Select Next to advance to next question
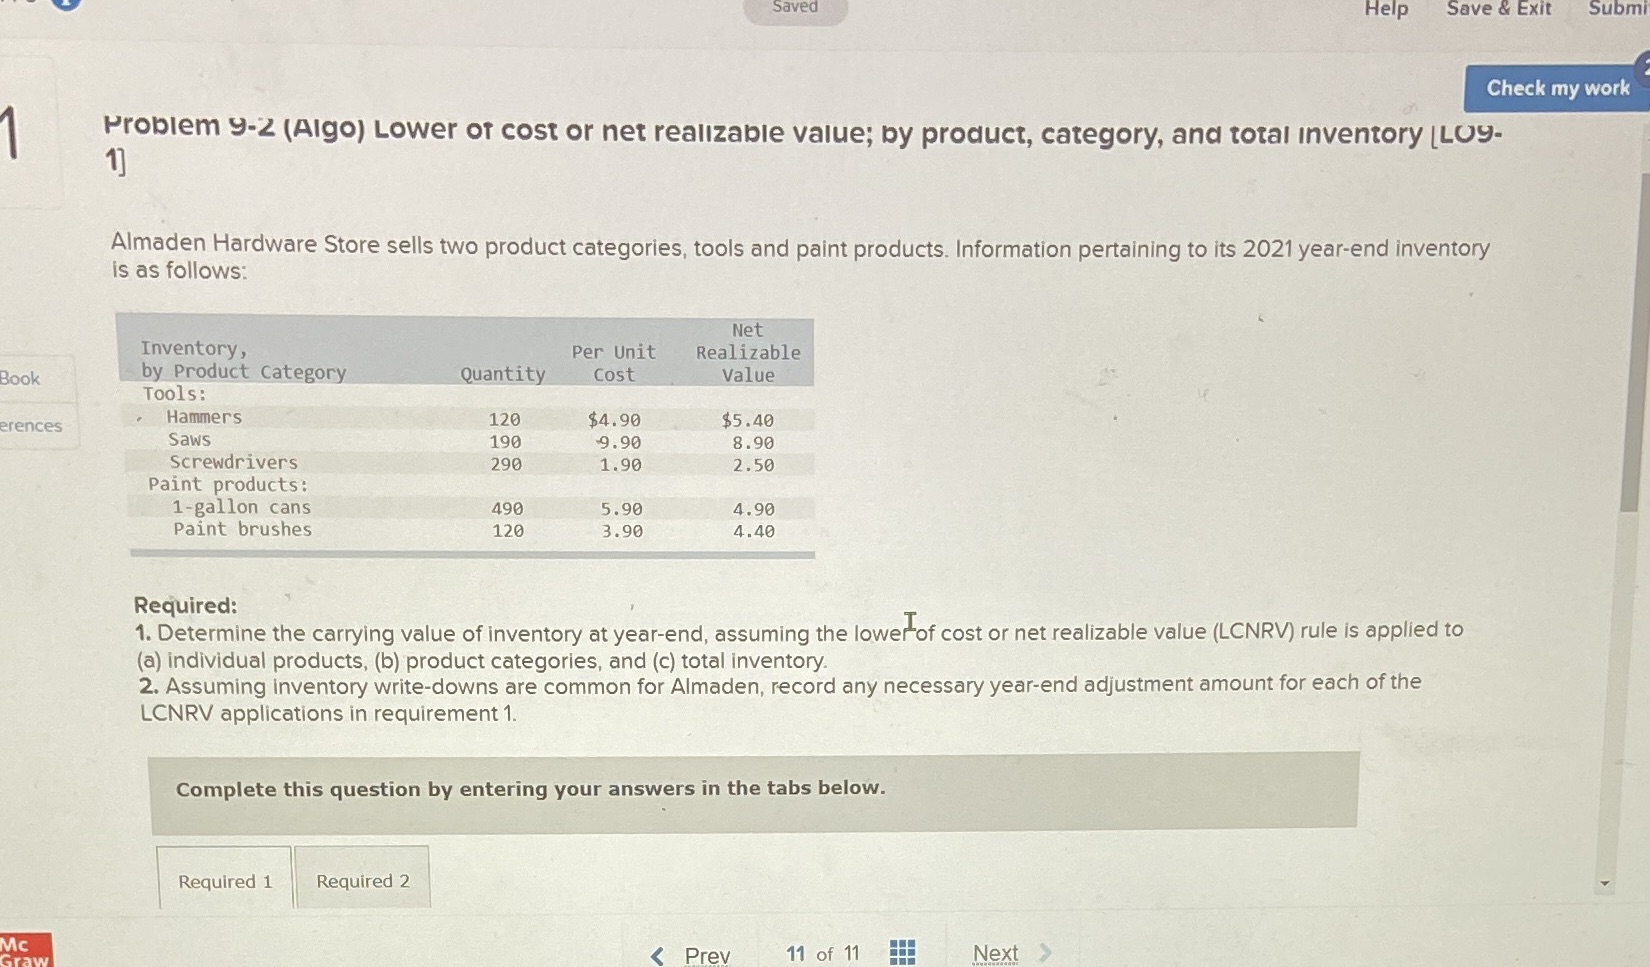1650x967 pixels. pos(996,953)
